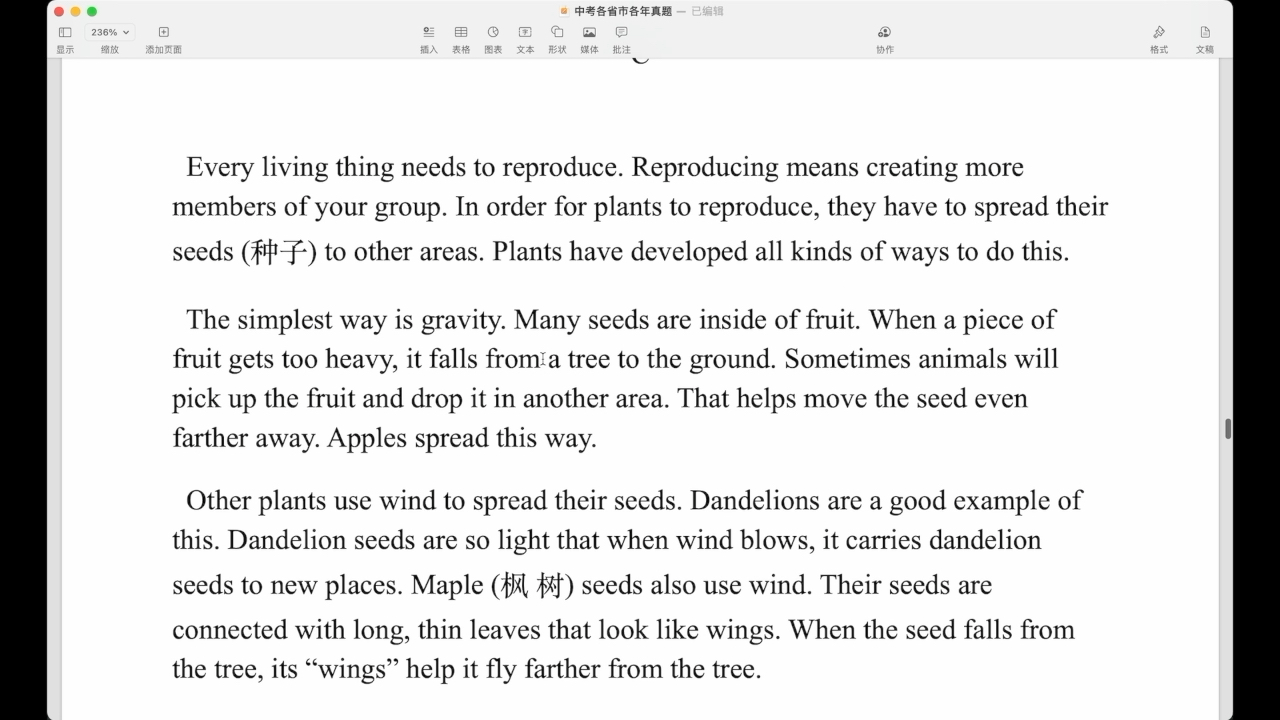Click the 已编辑 status in title bar
The width and height of the screenshot is (1280, 720).
(707, 11)
